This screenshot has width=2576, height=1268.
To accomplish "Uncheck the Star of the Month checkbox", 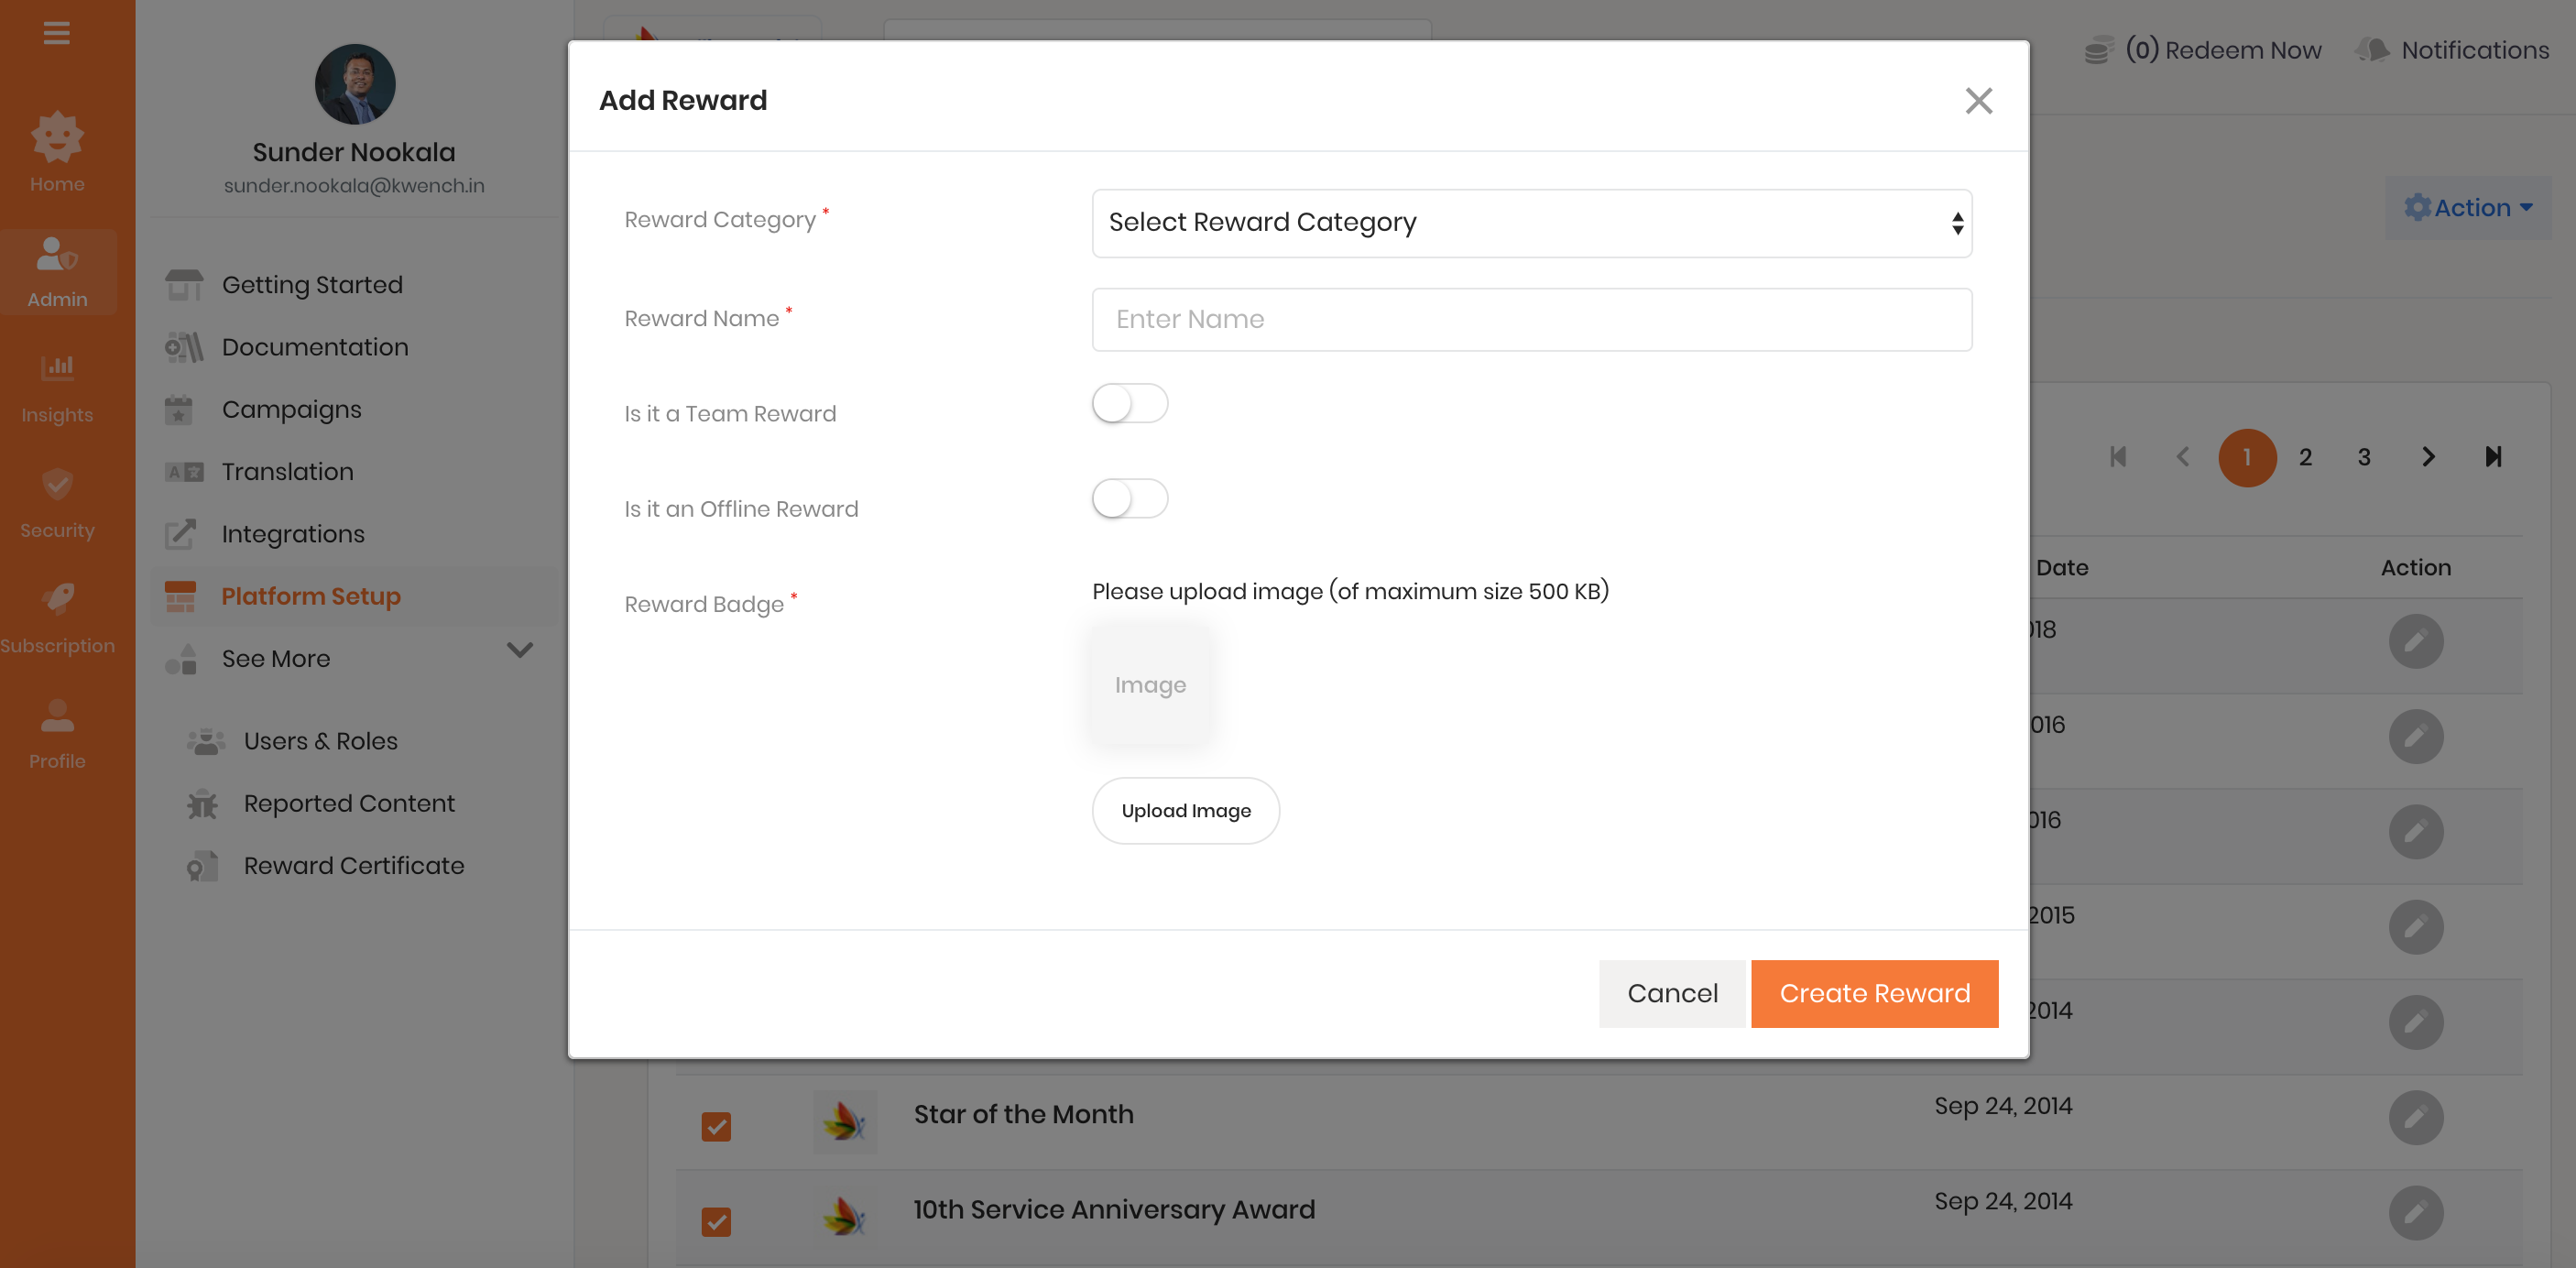I will pyautogui.click(x=716, y=1126).
